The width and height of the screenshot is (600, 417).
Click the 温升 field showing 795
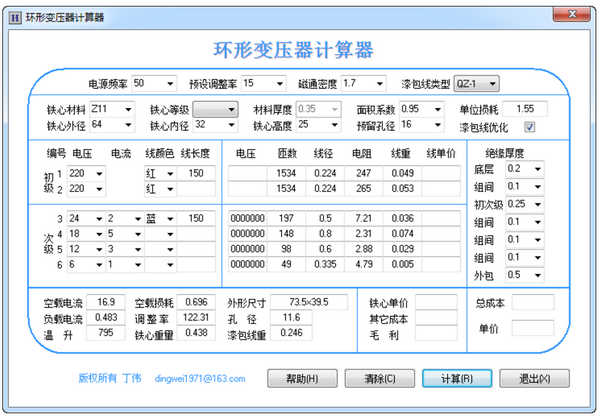pos(106,333)
